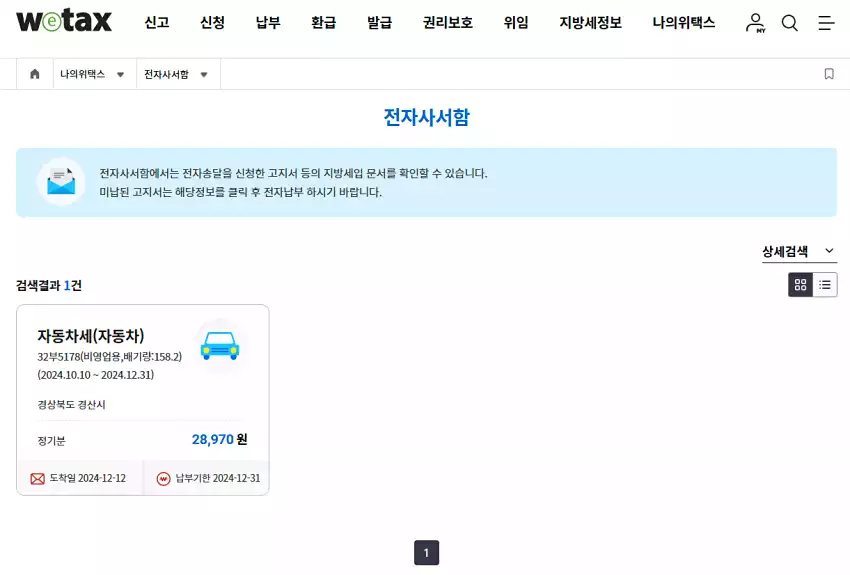Open the 자동차세(자동차) bill card
Viewport: 850px width, 575px height.
pos(143,400)
